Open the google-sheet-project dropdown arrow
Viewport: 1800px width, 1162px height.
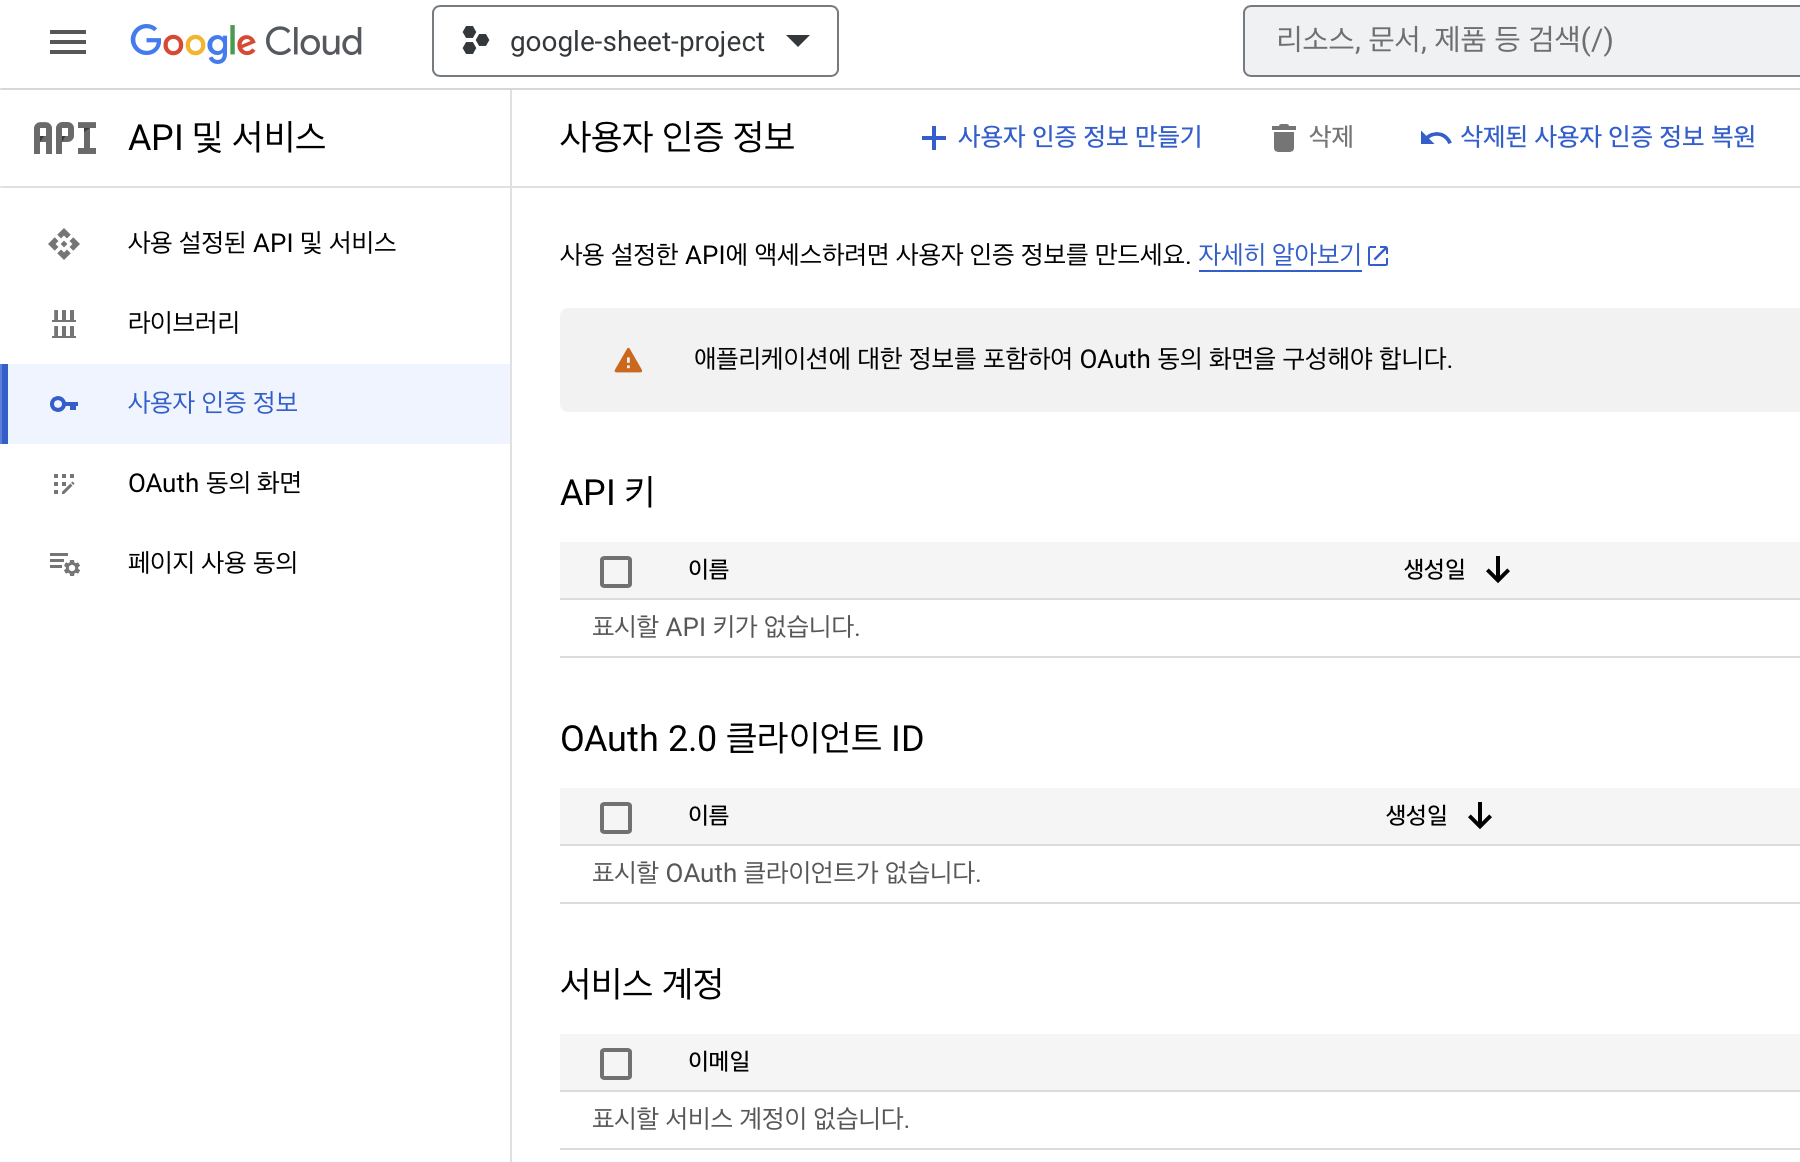pos(797,41)
